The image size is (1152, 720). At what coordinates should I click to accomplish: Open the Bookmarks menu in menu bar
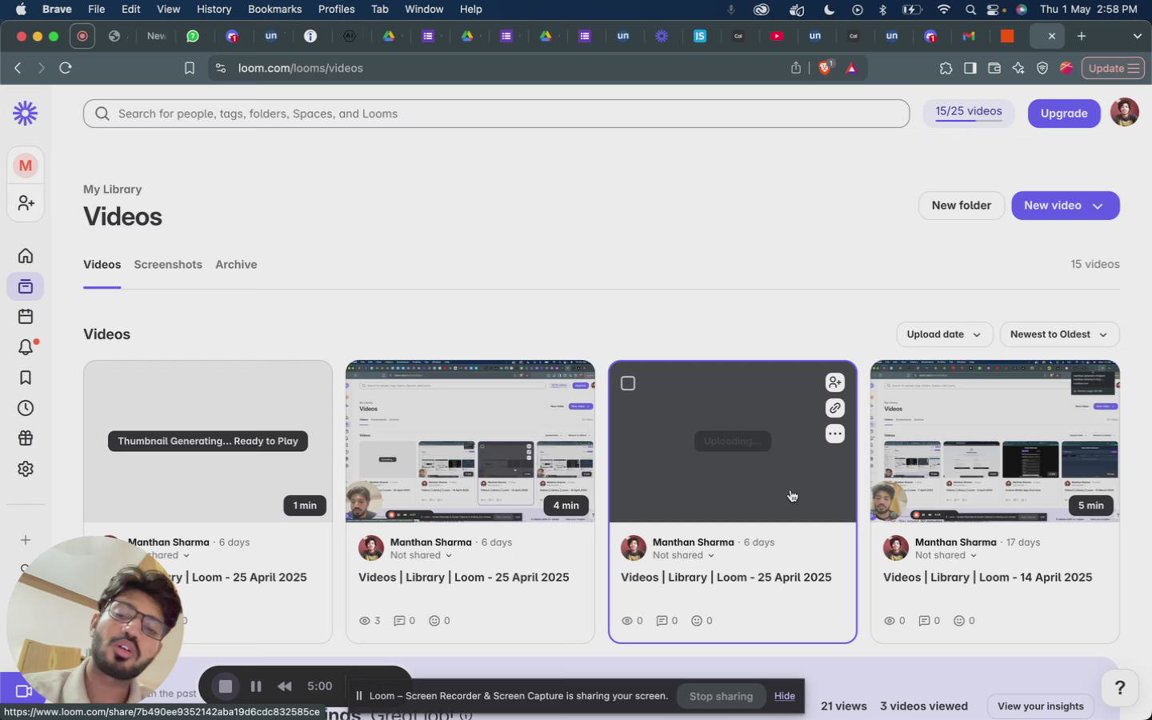275,10
